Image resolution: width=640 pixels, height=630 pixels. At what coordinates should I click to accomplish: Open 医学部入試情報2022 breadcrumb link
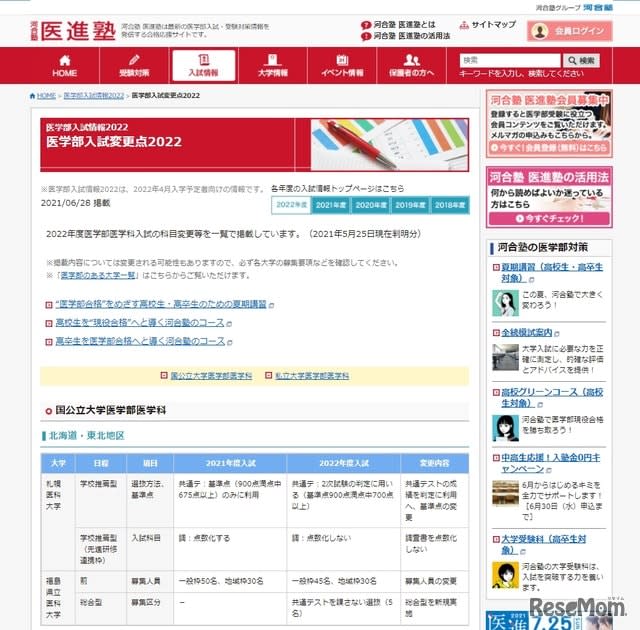[x=93, y=95]
